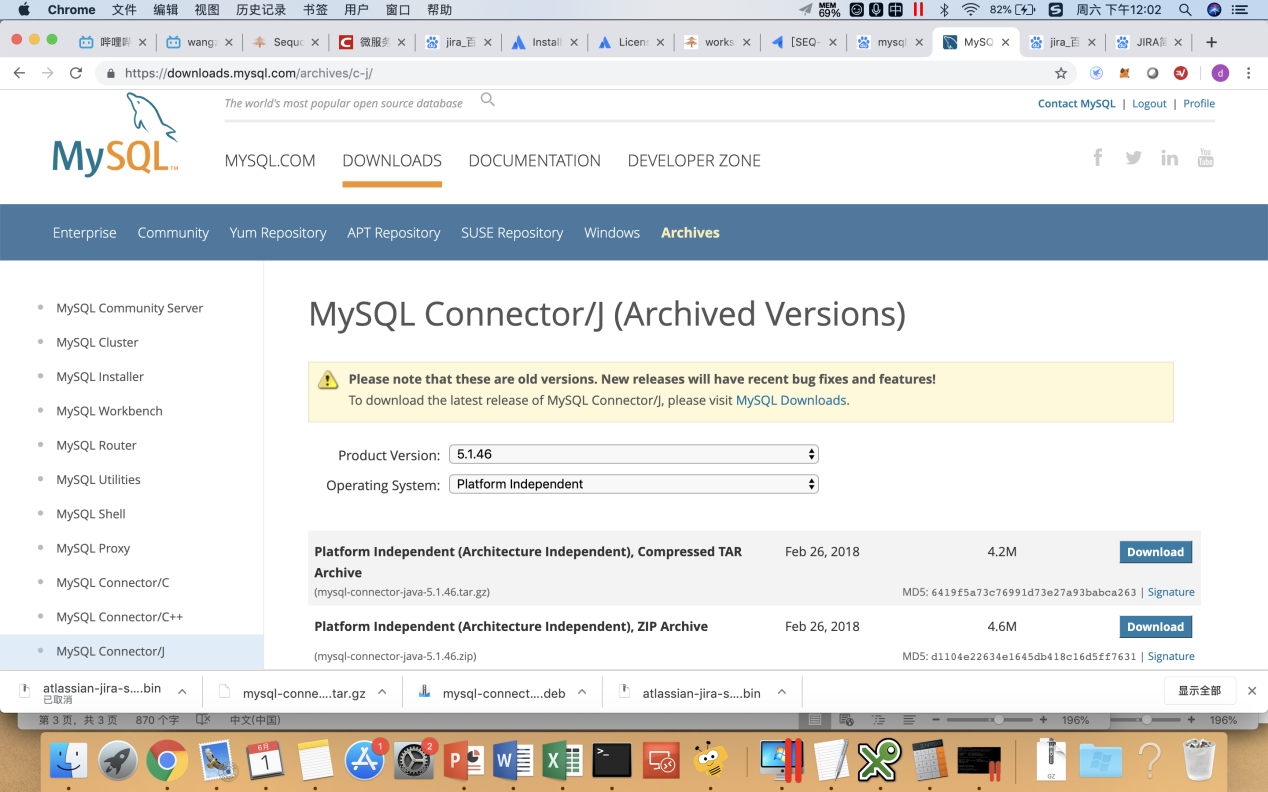
Task: Open the Profile link
Action: click(x=1199, y=103)
